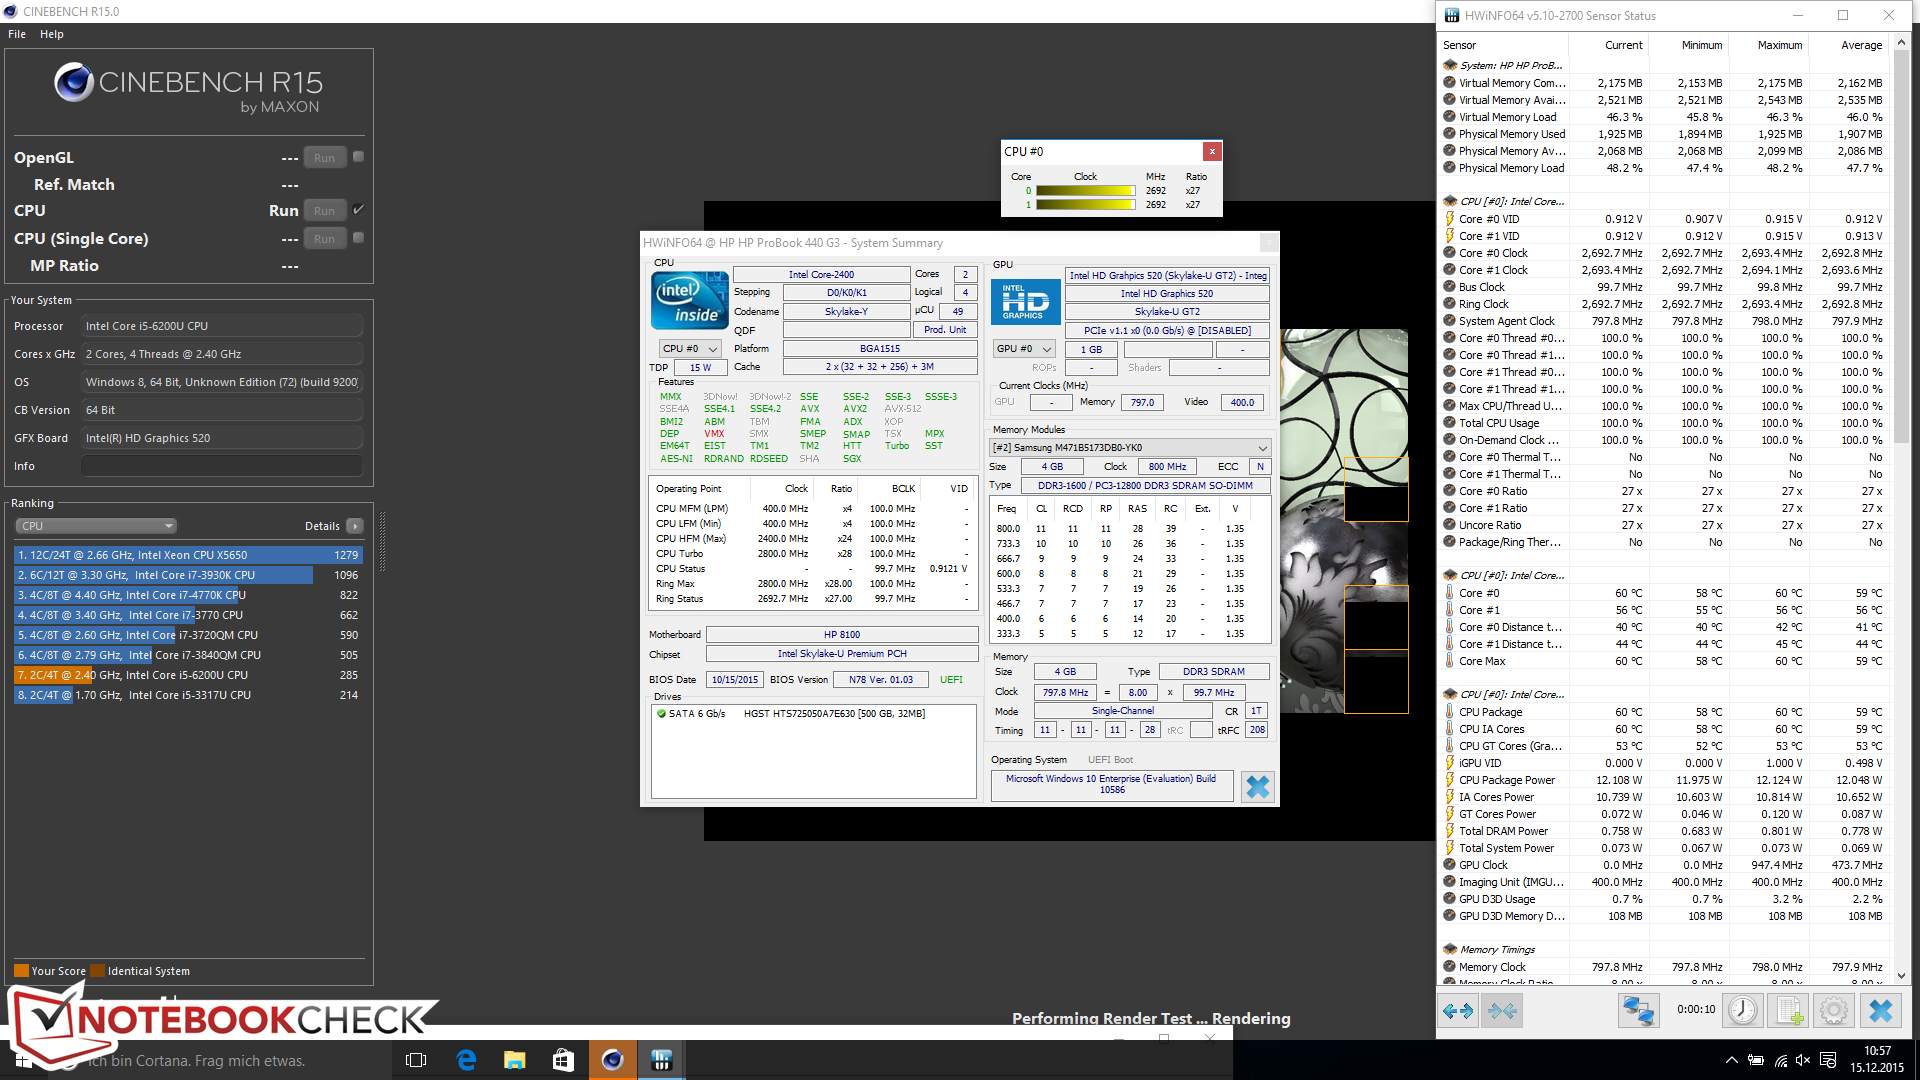Open Action Center notifications icon
Viewport: 1920px width, 1080px height.
tap(1828, 1060)
